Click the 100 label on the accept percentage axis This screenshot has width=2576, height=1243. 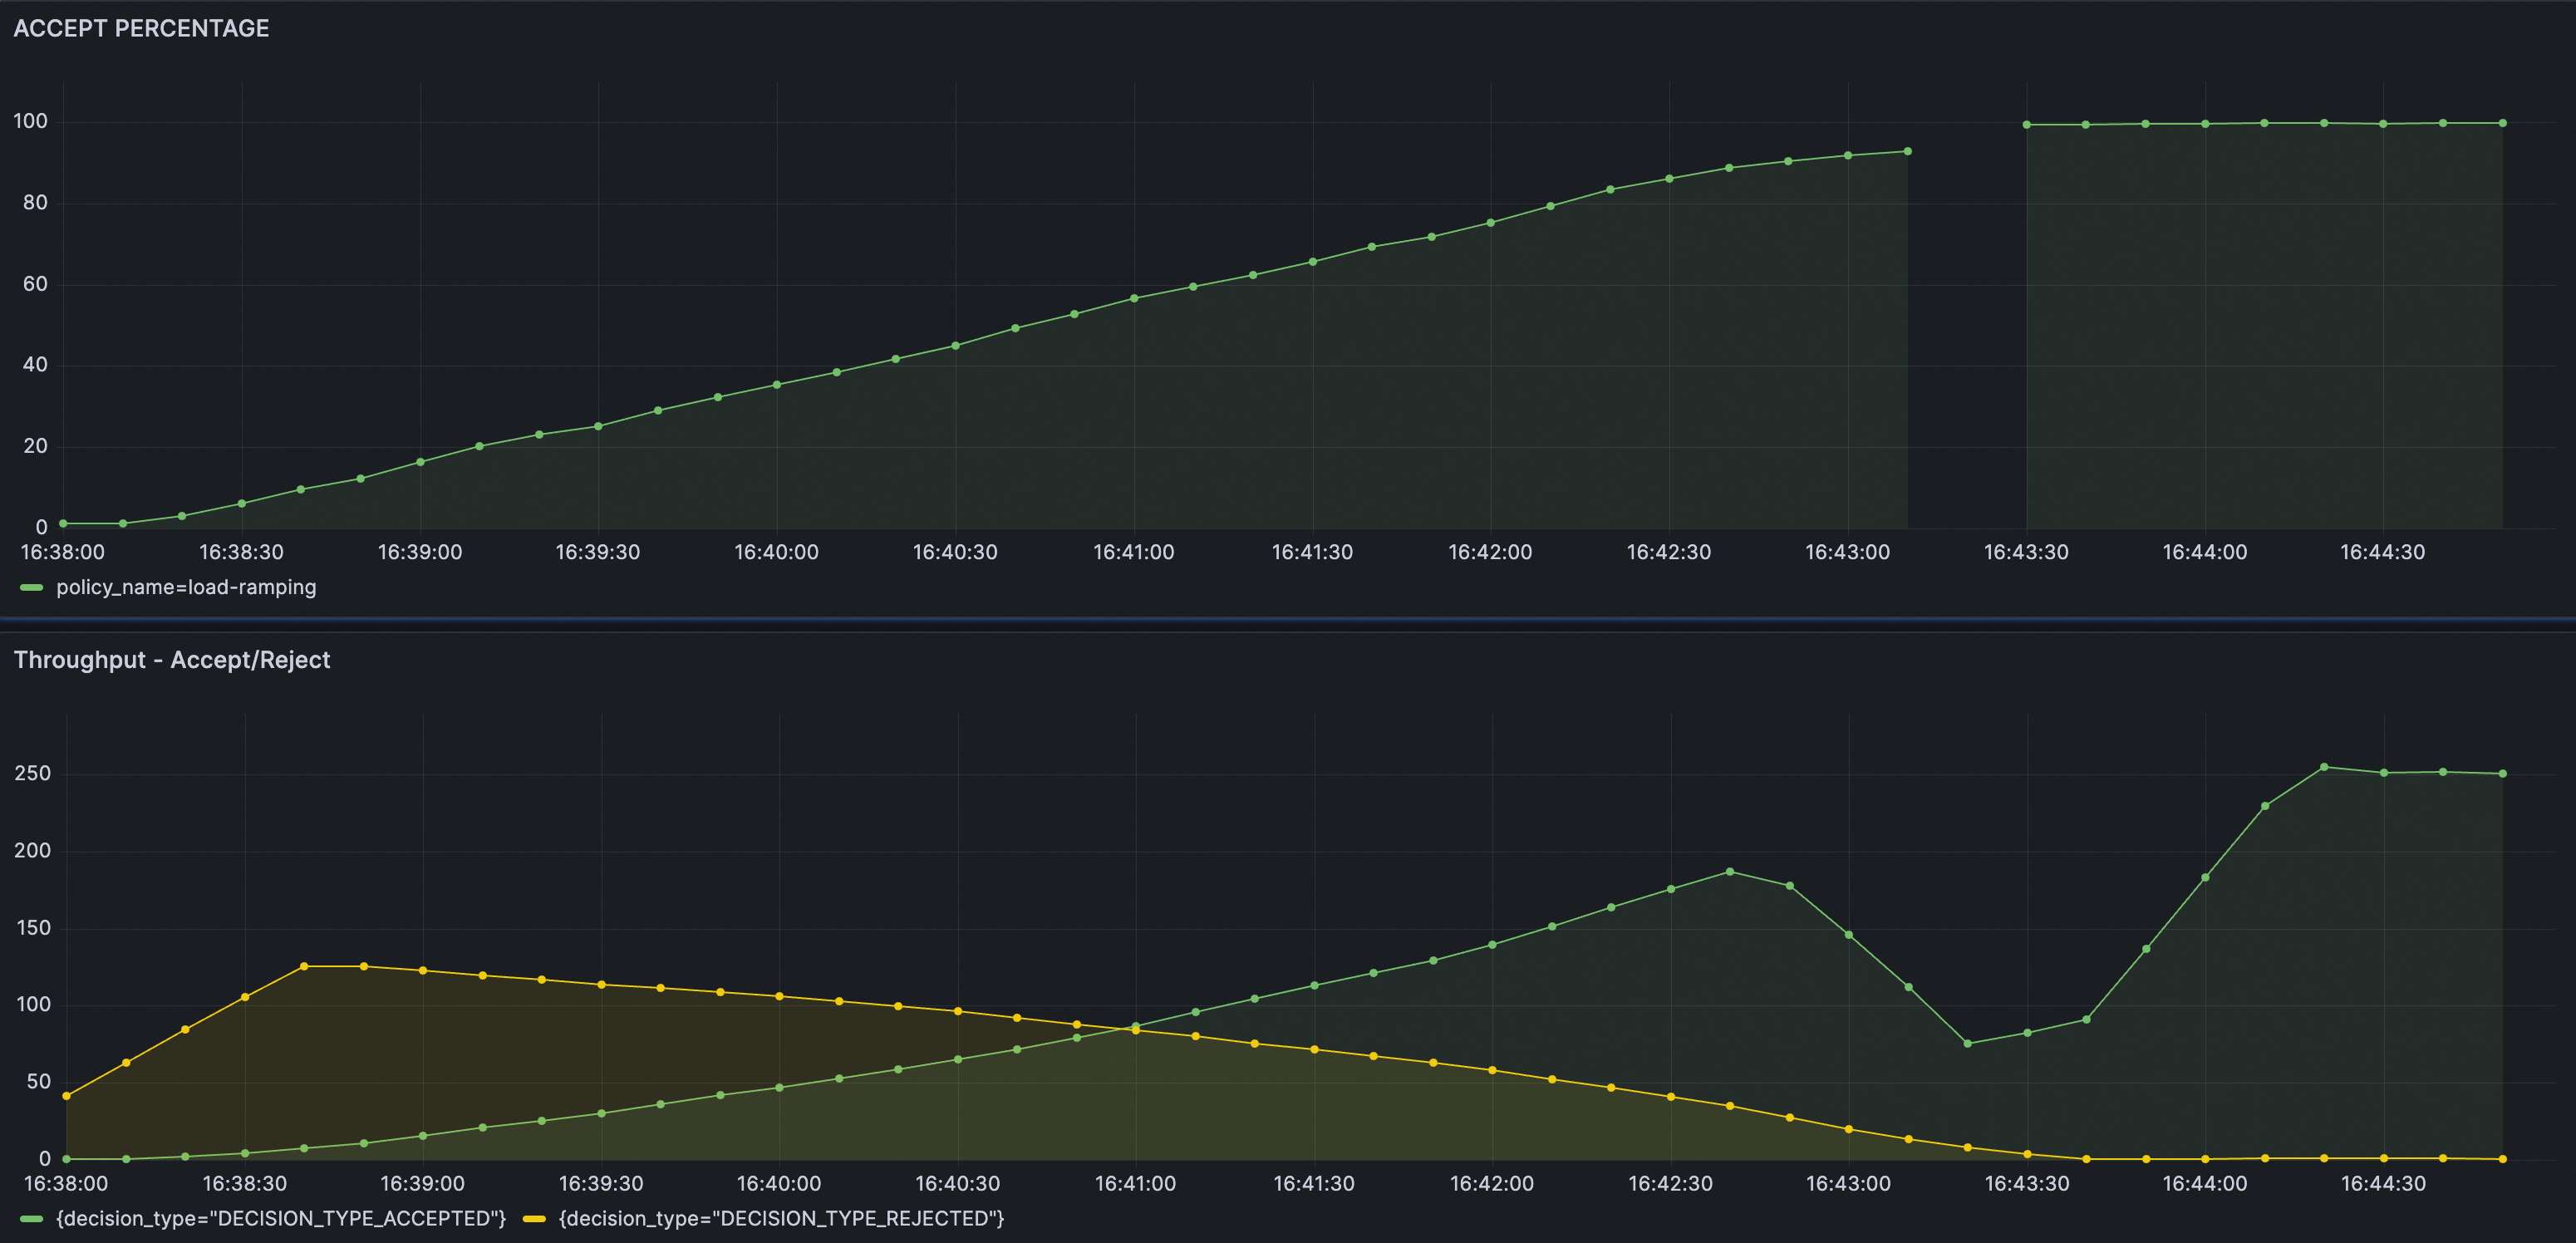pos(30,121)
